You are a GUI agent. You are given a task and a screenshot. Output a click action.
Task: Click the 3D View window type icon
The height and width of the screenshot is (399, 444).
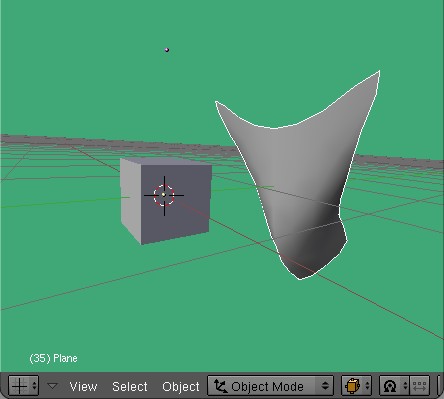point(19,386)
